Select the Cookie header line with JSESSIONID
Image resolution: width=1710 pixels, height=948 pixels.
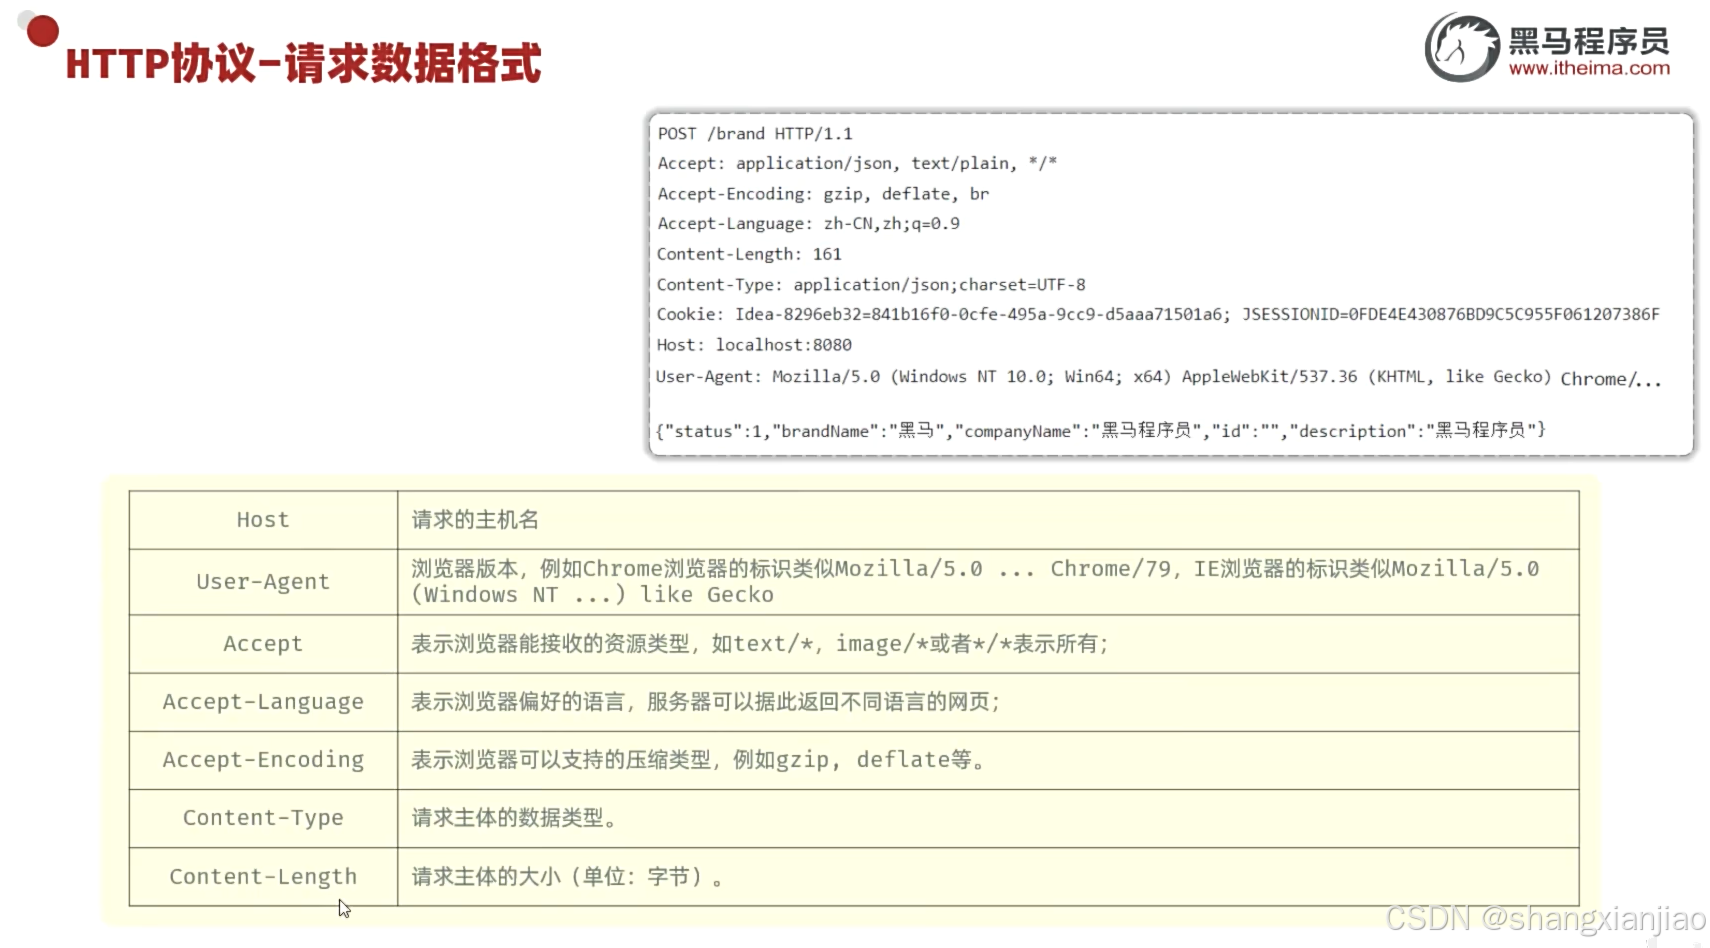(x=1158, y=314)
